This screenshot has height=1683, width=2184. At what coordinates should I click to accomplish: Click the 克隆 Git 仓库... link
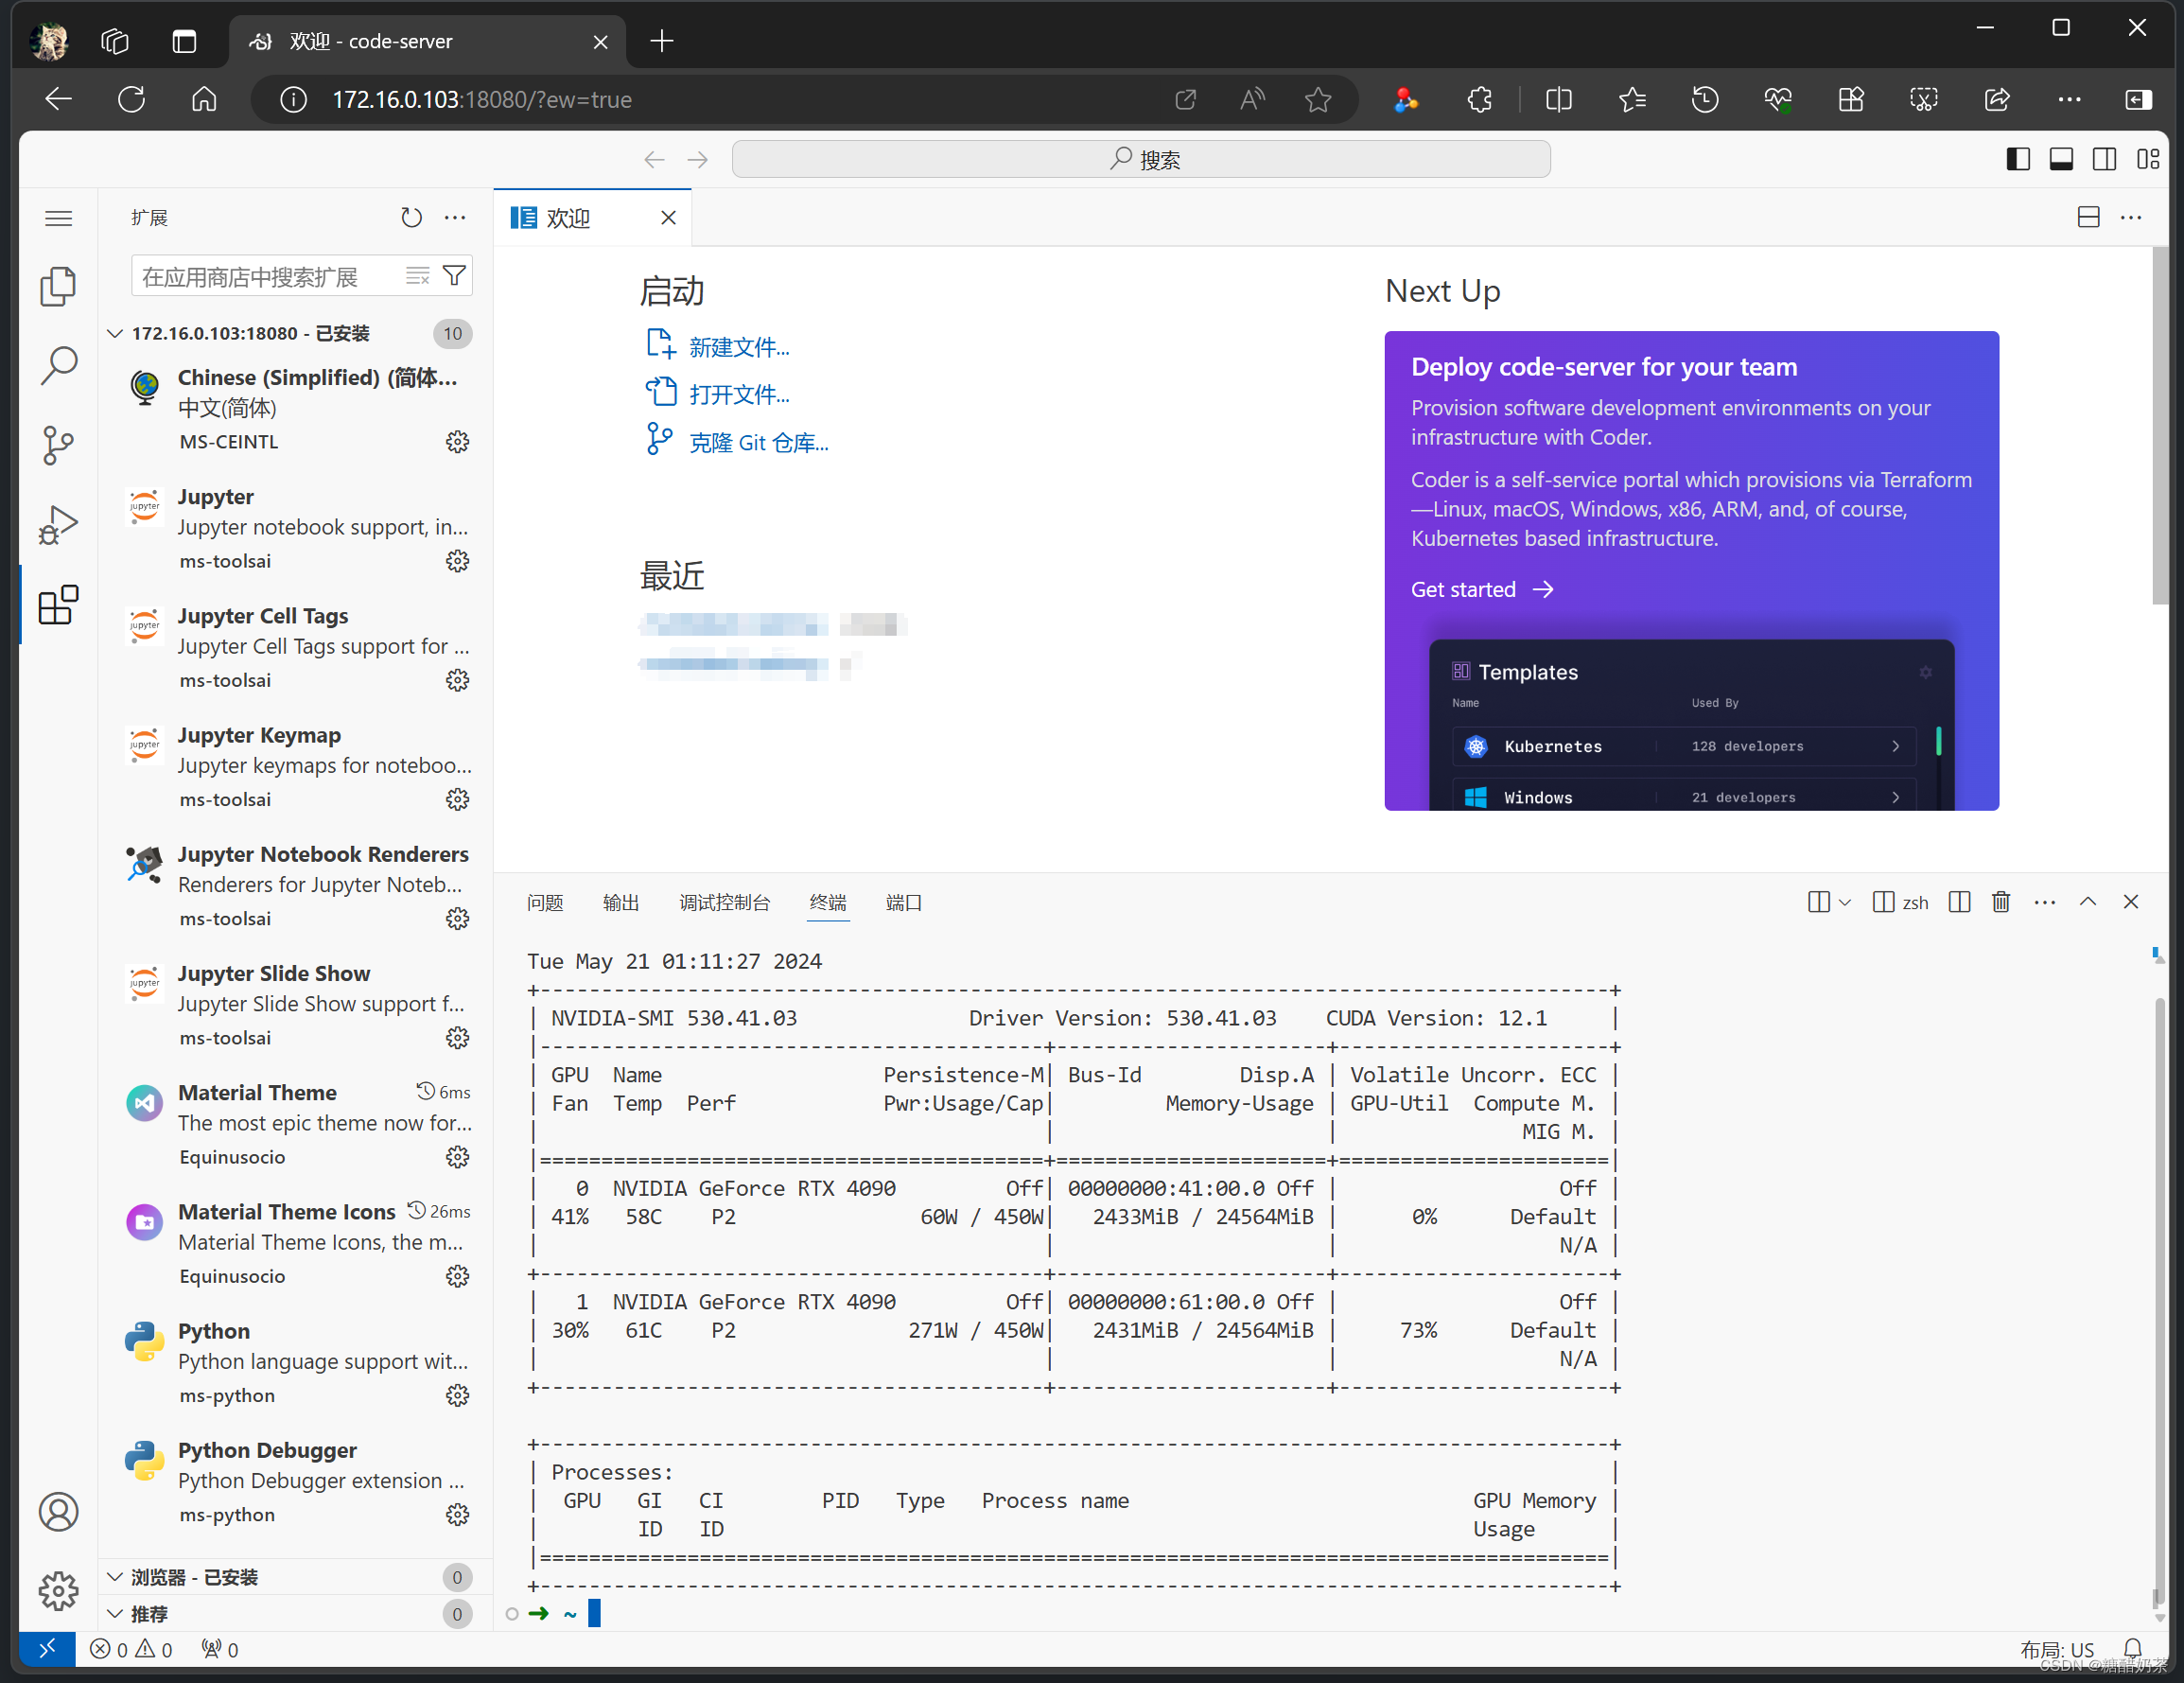point(759,442)
